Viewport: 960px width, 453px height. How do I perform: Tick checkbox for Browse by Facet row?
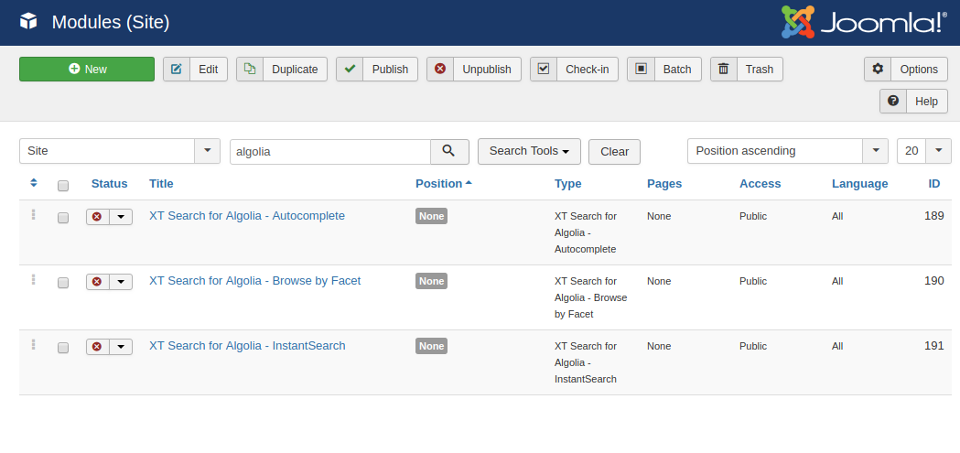click(63, 282)
